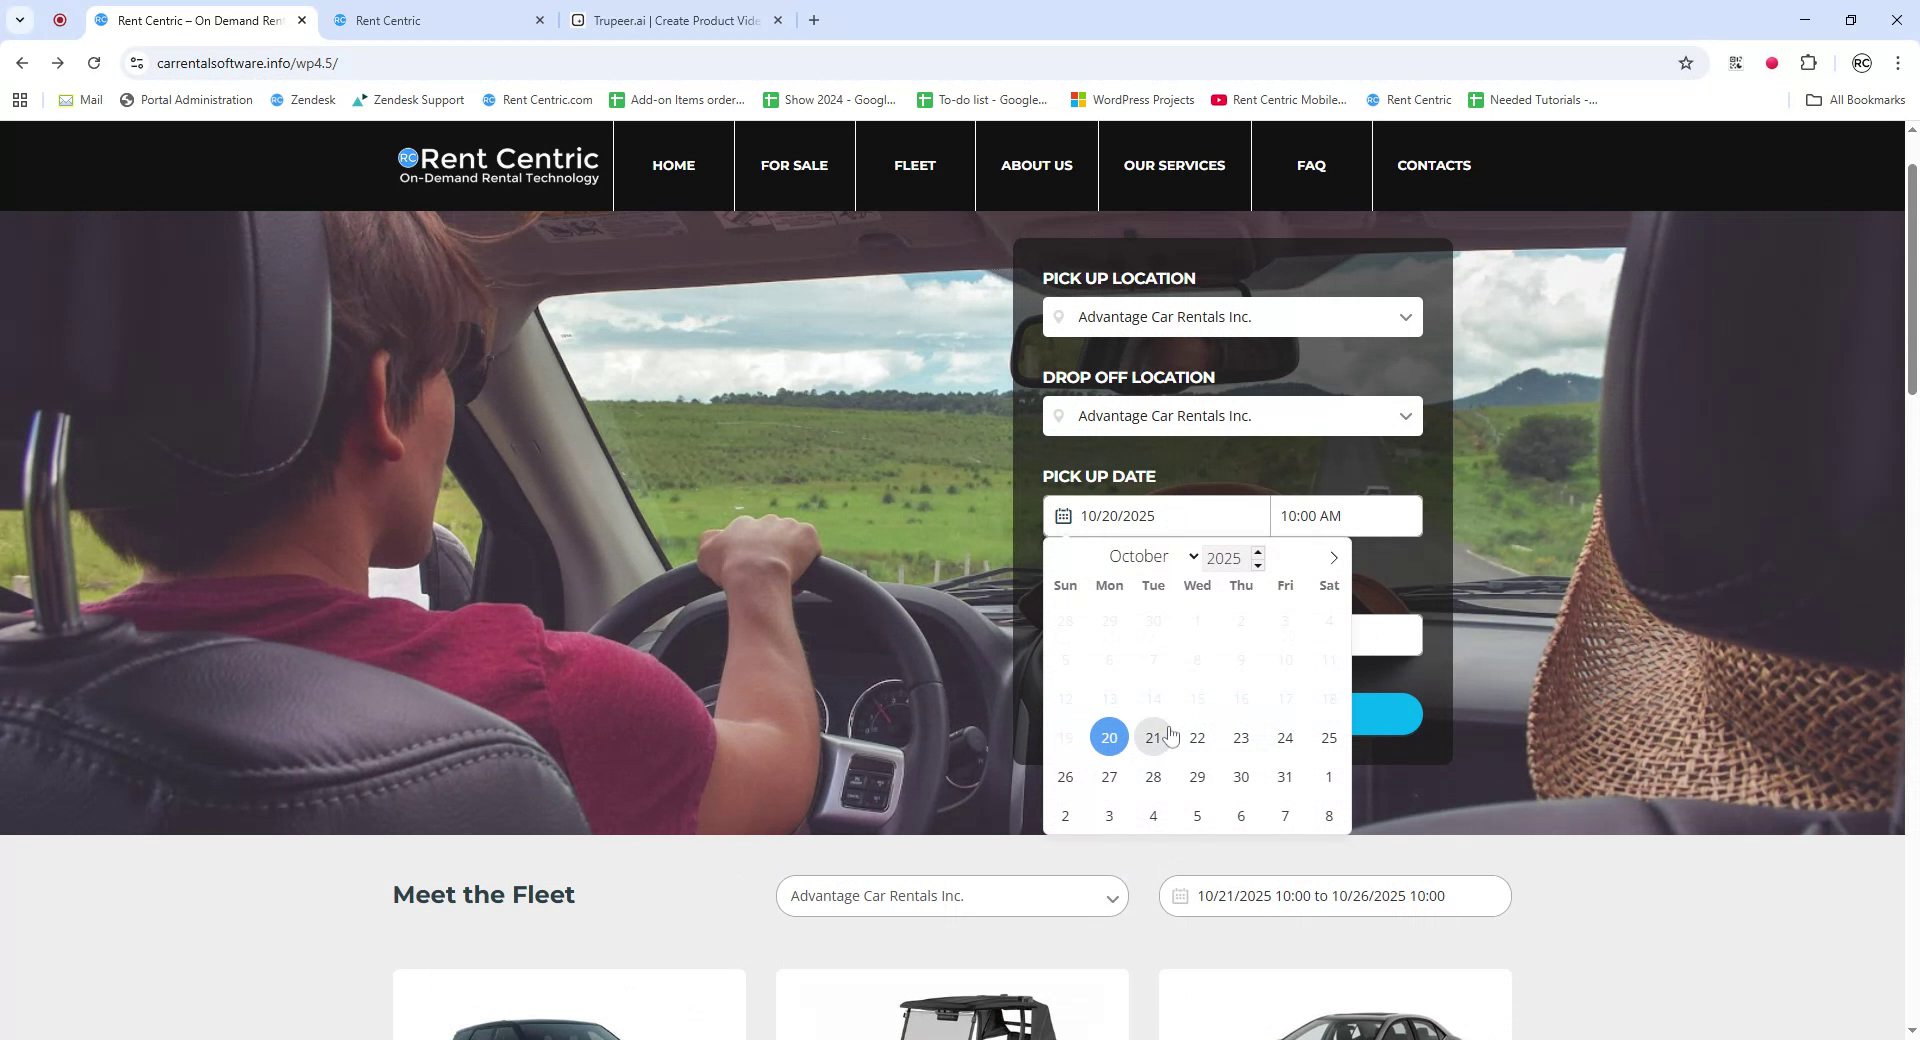
Task: Open the Zendesk bookmark
Action: coord(303,99)
